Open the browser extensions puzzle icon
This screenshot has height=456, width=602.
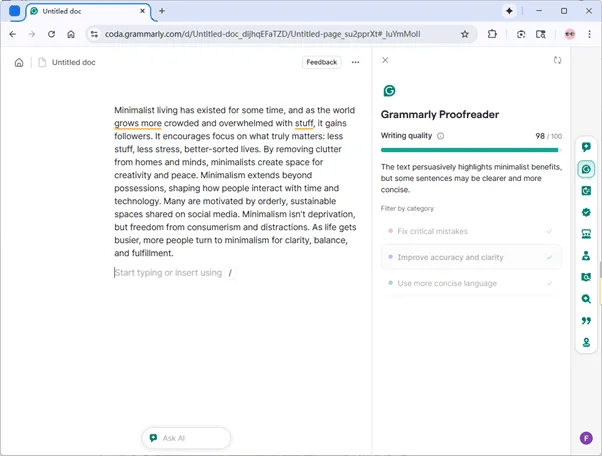click(492, 34)
